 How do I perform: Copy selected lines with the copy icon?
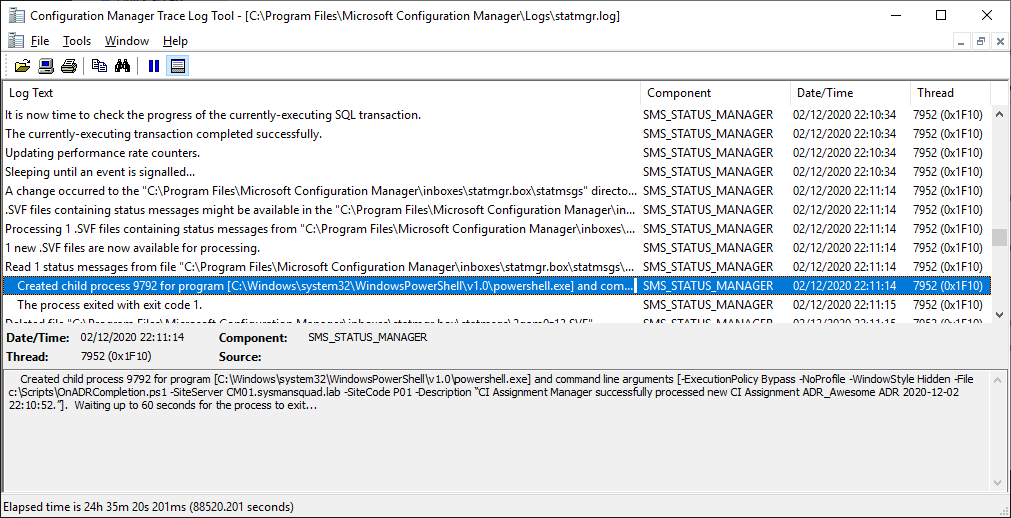[99, 66]
